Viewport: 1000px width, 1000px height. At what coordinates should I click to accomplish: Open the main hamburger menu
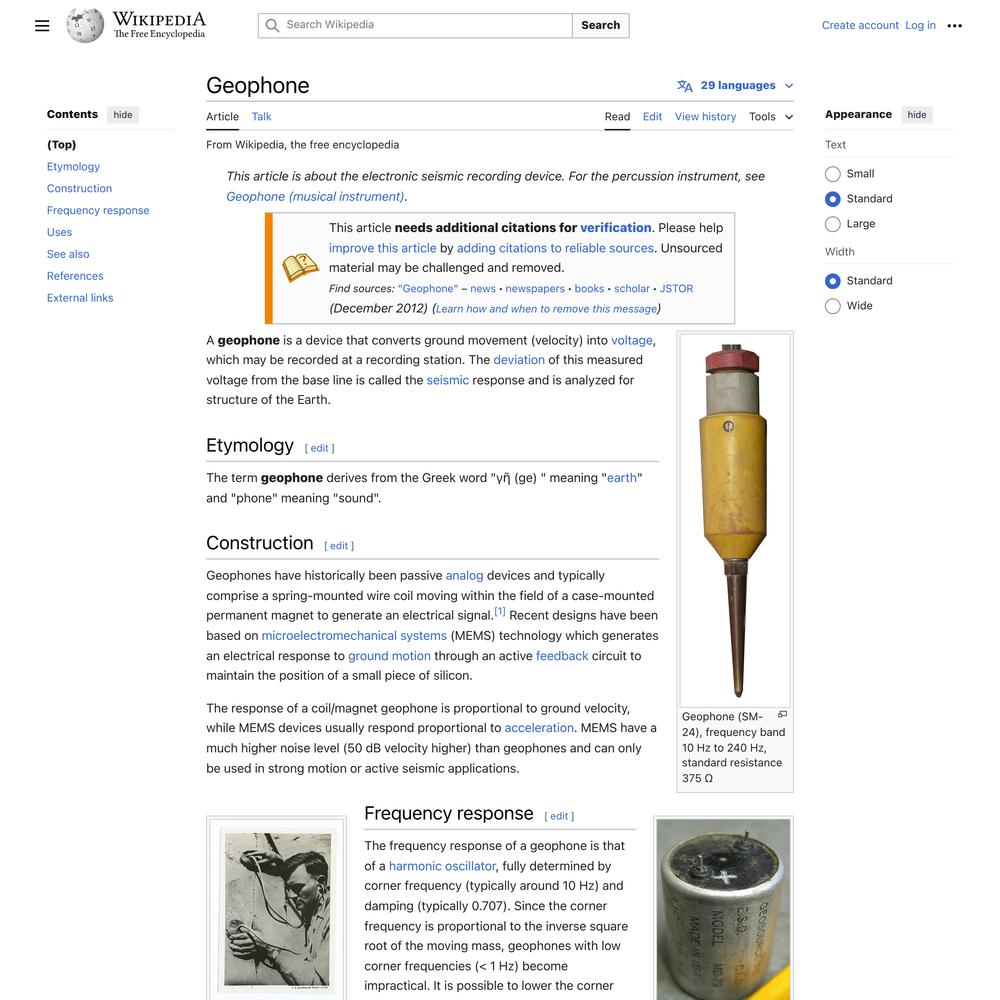[x=42, y=26]
